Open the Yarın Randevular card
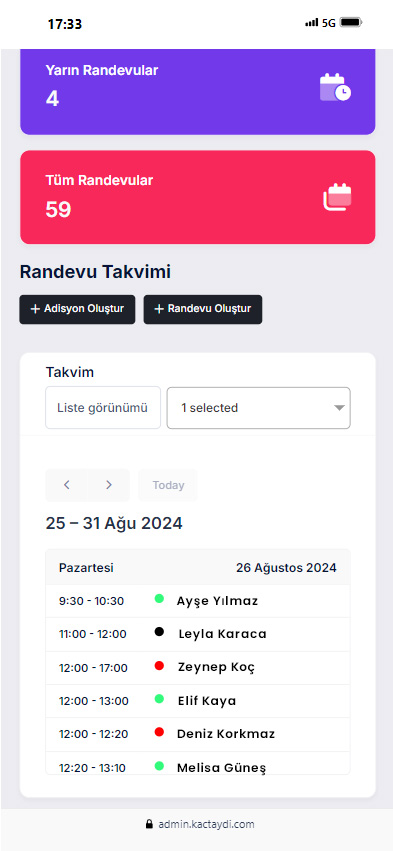The height and width of the screenshot is (851, 393). [x=198, y=92]
